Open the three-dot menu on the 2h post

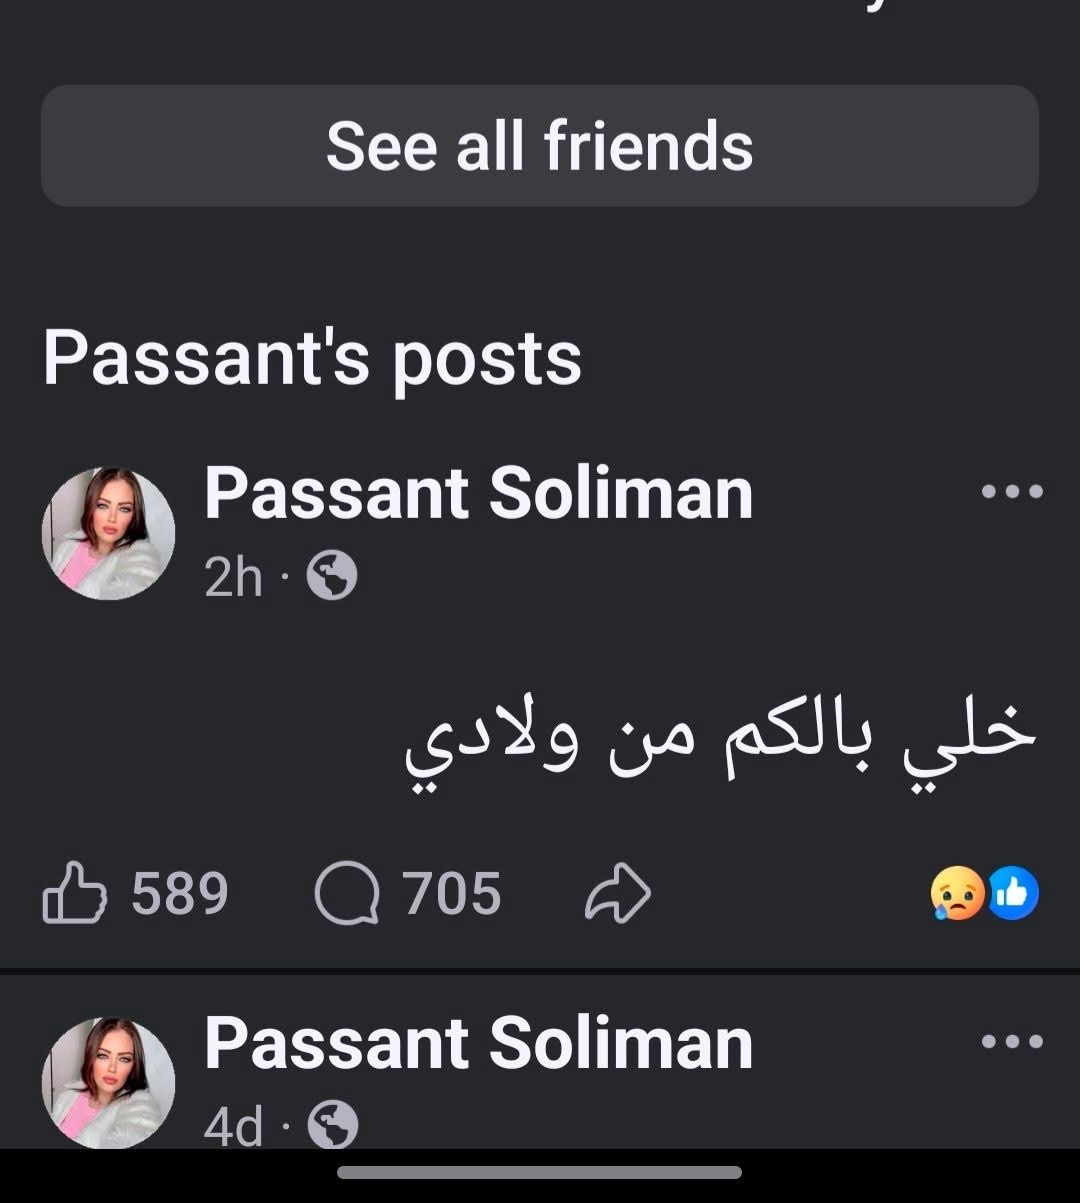[1012, 491]
